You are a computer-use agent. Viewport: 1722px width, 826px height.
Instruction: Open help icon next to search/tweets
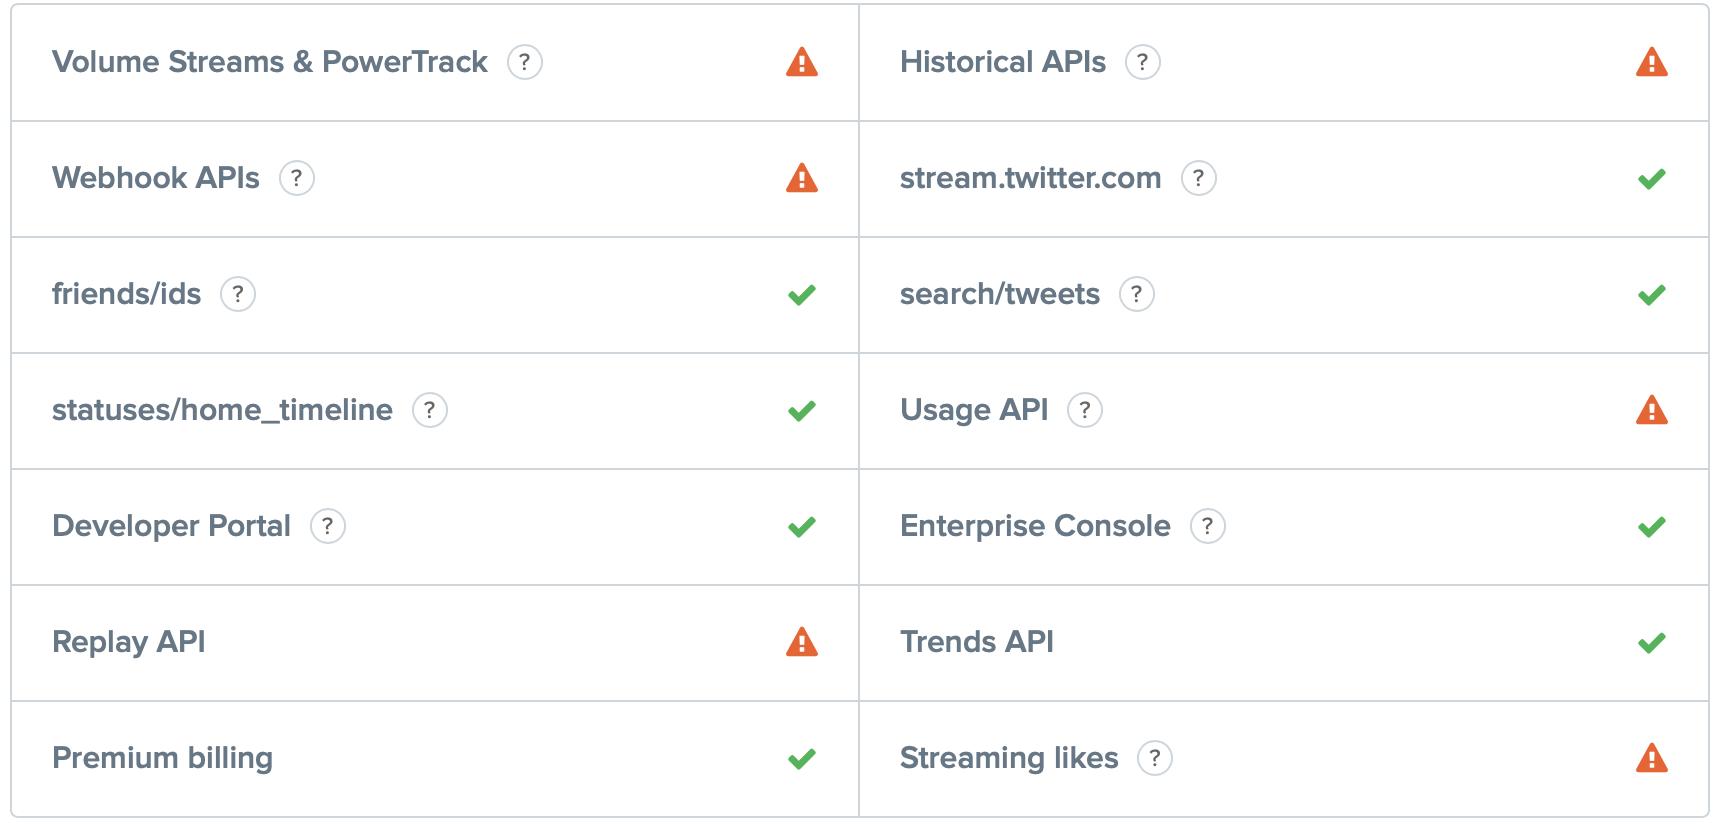pos(1136,294)
